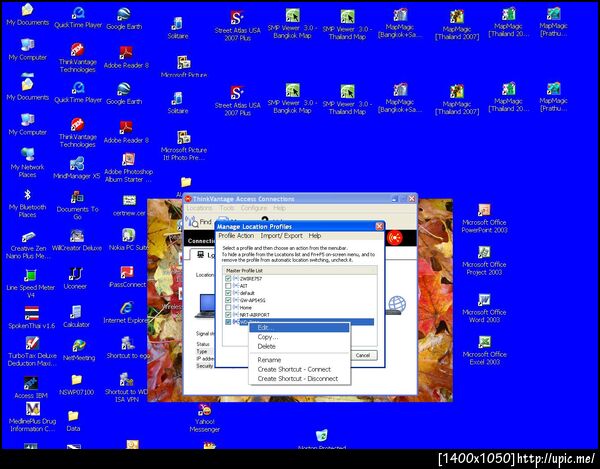Viewport: 600px width, 469px height.
Task: Open My Bluetooth Places icon
Action: [x=27, y=195]
